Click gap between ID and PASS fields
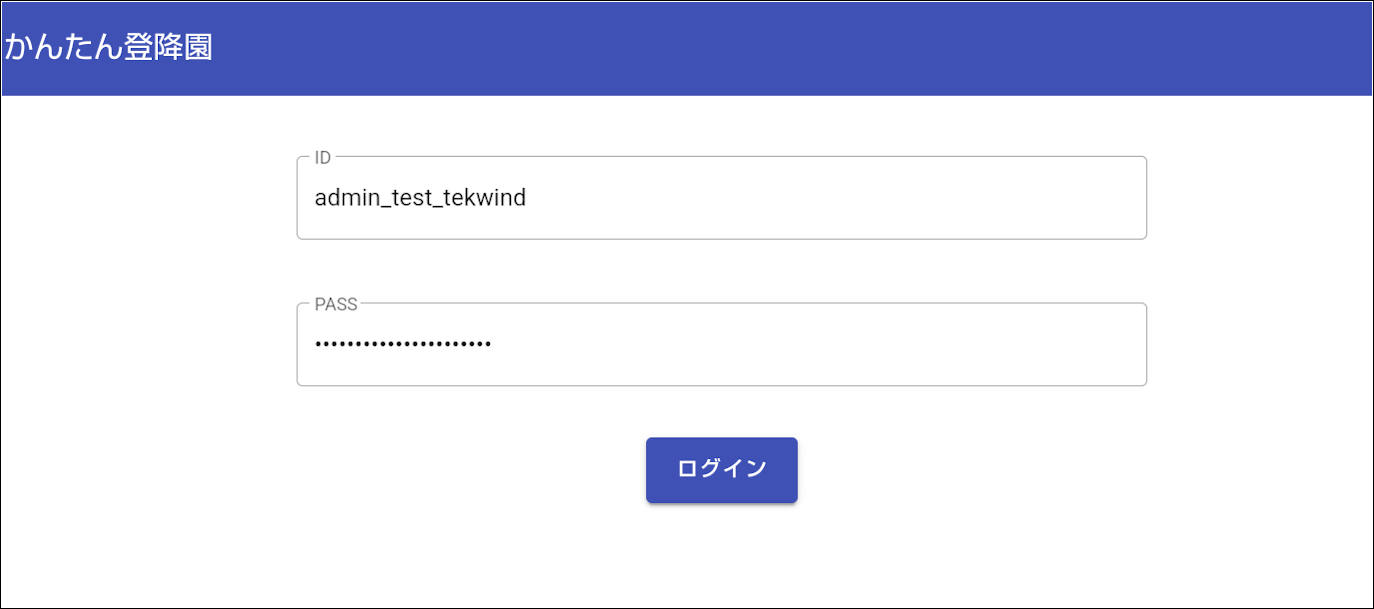The image size is (1374, 609). (721, 271)
